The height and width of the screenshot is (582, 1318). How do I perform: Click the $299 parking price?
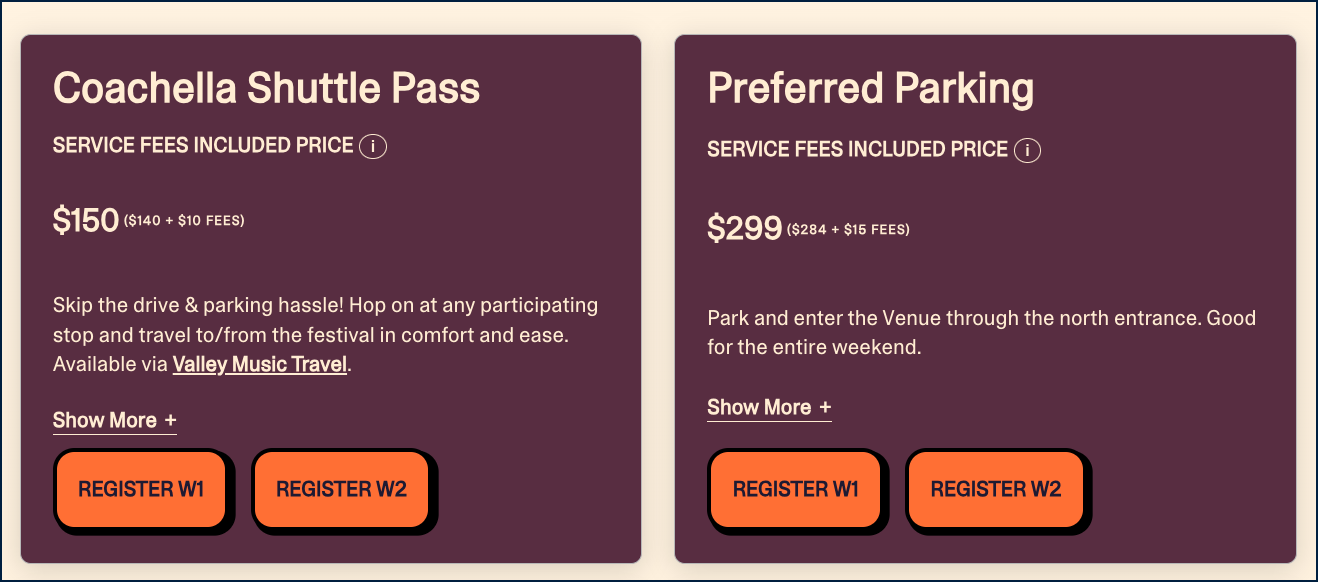click(744, 229)
